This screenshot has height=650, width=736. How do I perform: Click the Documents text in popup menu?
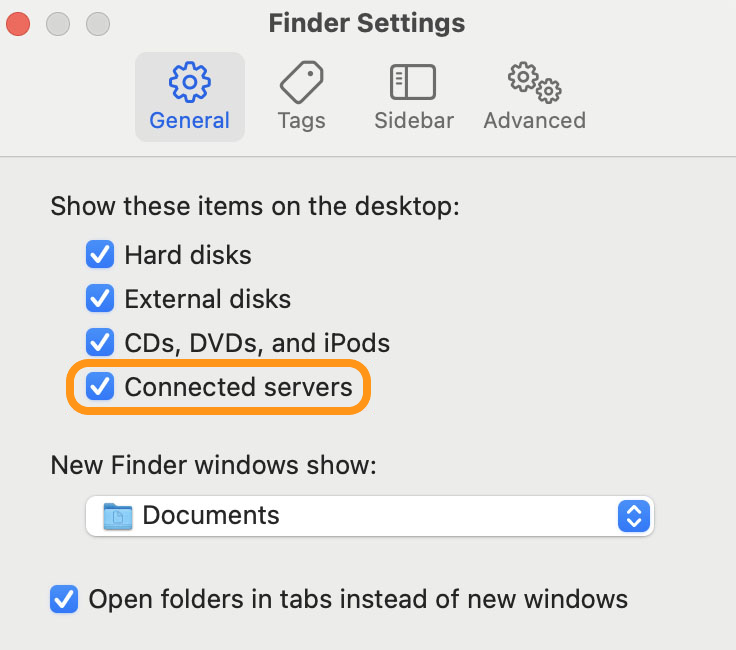211,515
